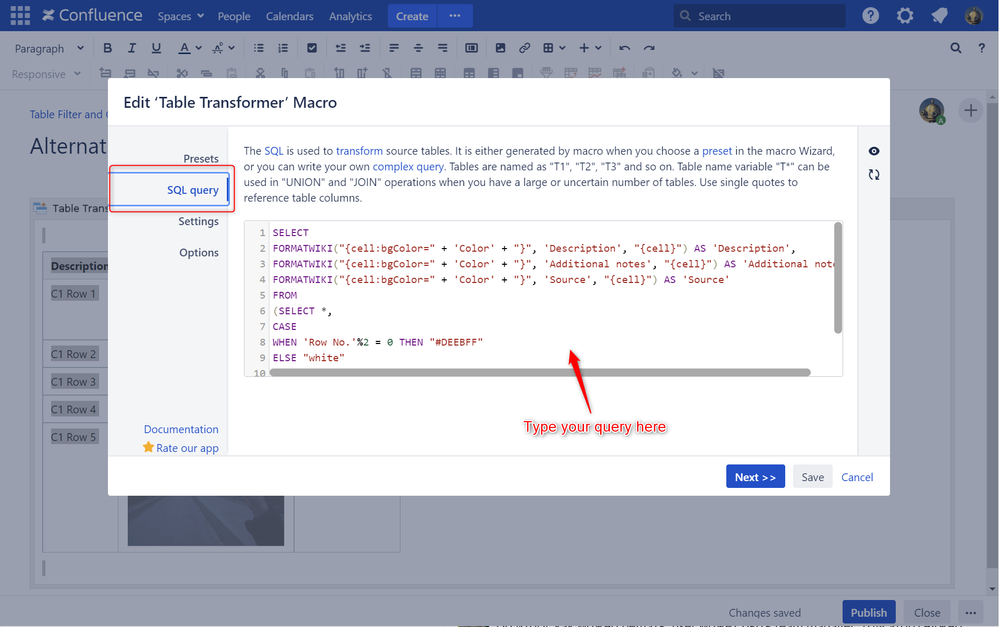Viewport: 999px width, 627px height.
Task: Open the Spaces dropdown menu
Action: pyautogui.click(x=180, y=16)
